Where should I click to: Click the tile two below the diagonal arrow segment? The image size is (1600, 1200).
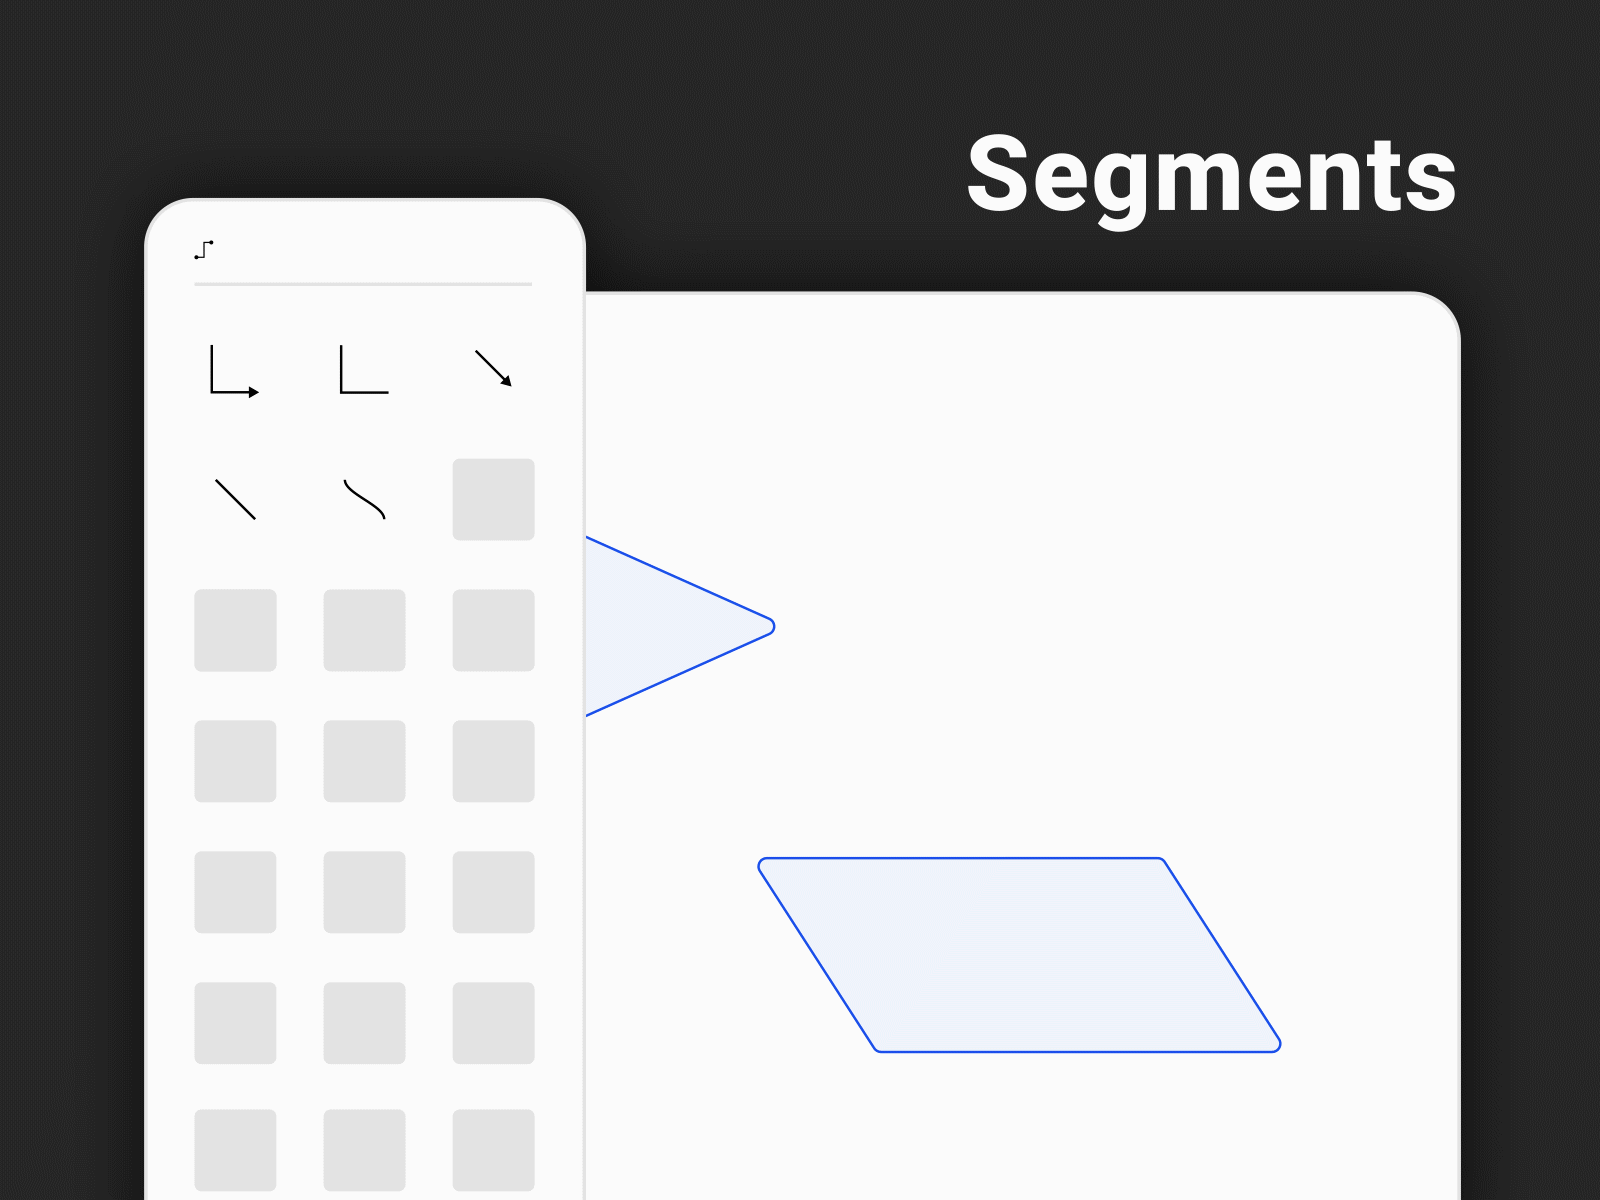click(x=493, y=630)
